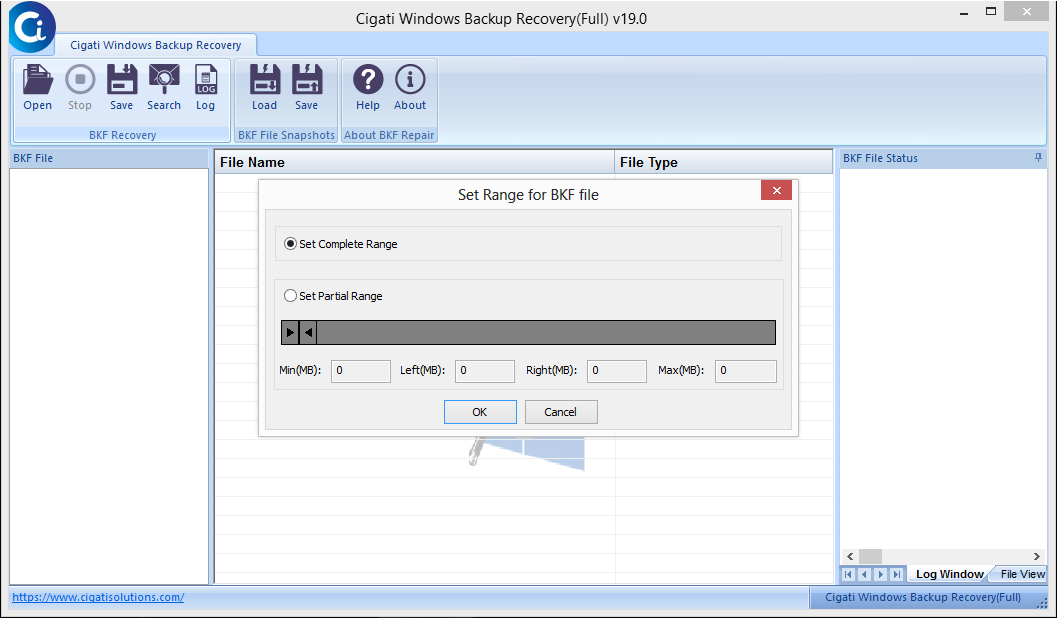
Task: Select Cigati Windows Backup Recovery ribbon tab
Action: 156,45
